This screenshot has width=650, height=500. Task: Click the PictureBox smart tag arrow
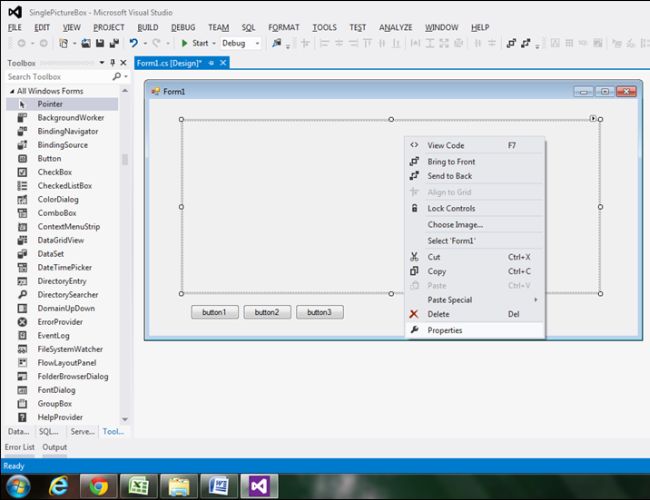tap(594, 119)
